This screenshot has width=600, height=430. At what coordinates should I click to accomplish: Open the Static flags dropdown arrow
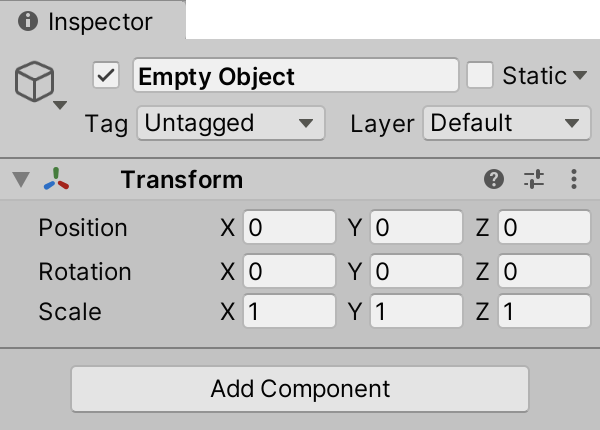coord(580,76)
